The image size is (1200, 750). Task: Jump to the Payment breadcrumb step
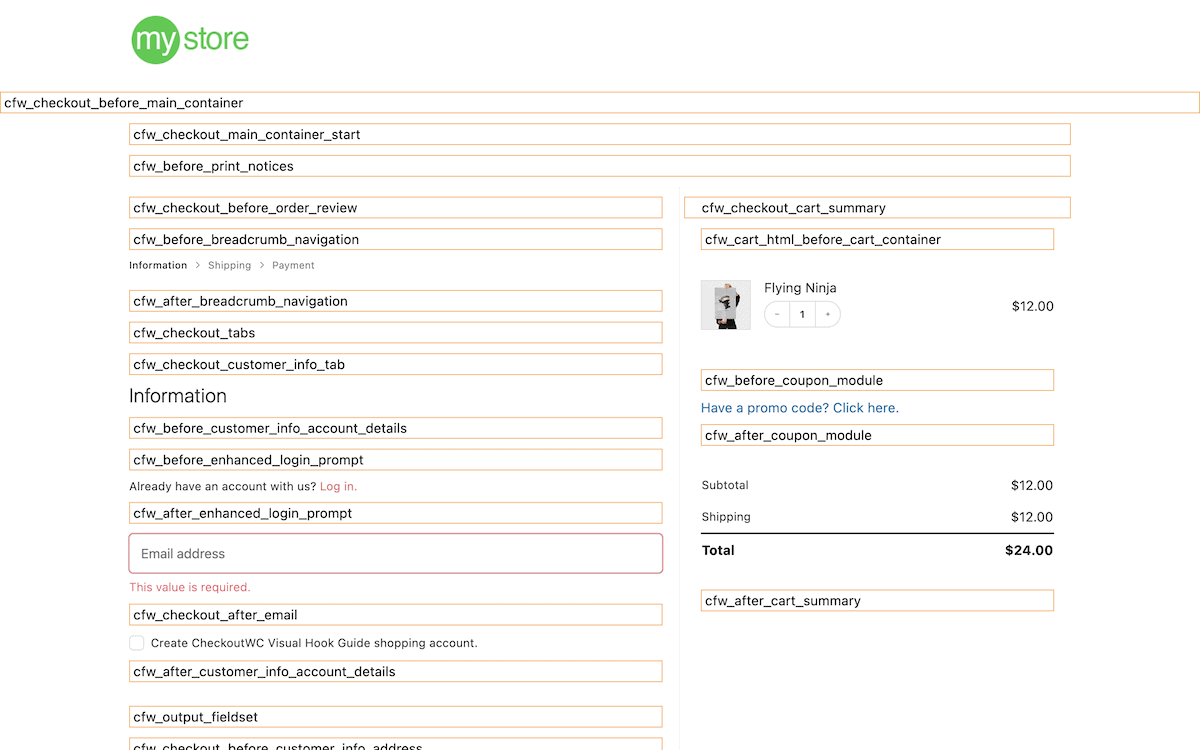pos(293,266)
